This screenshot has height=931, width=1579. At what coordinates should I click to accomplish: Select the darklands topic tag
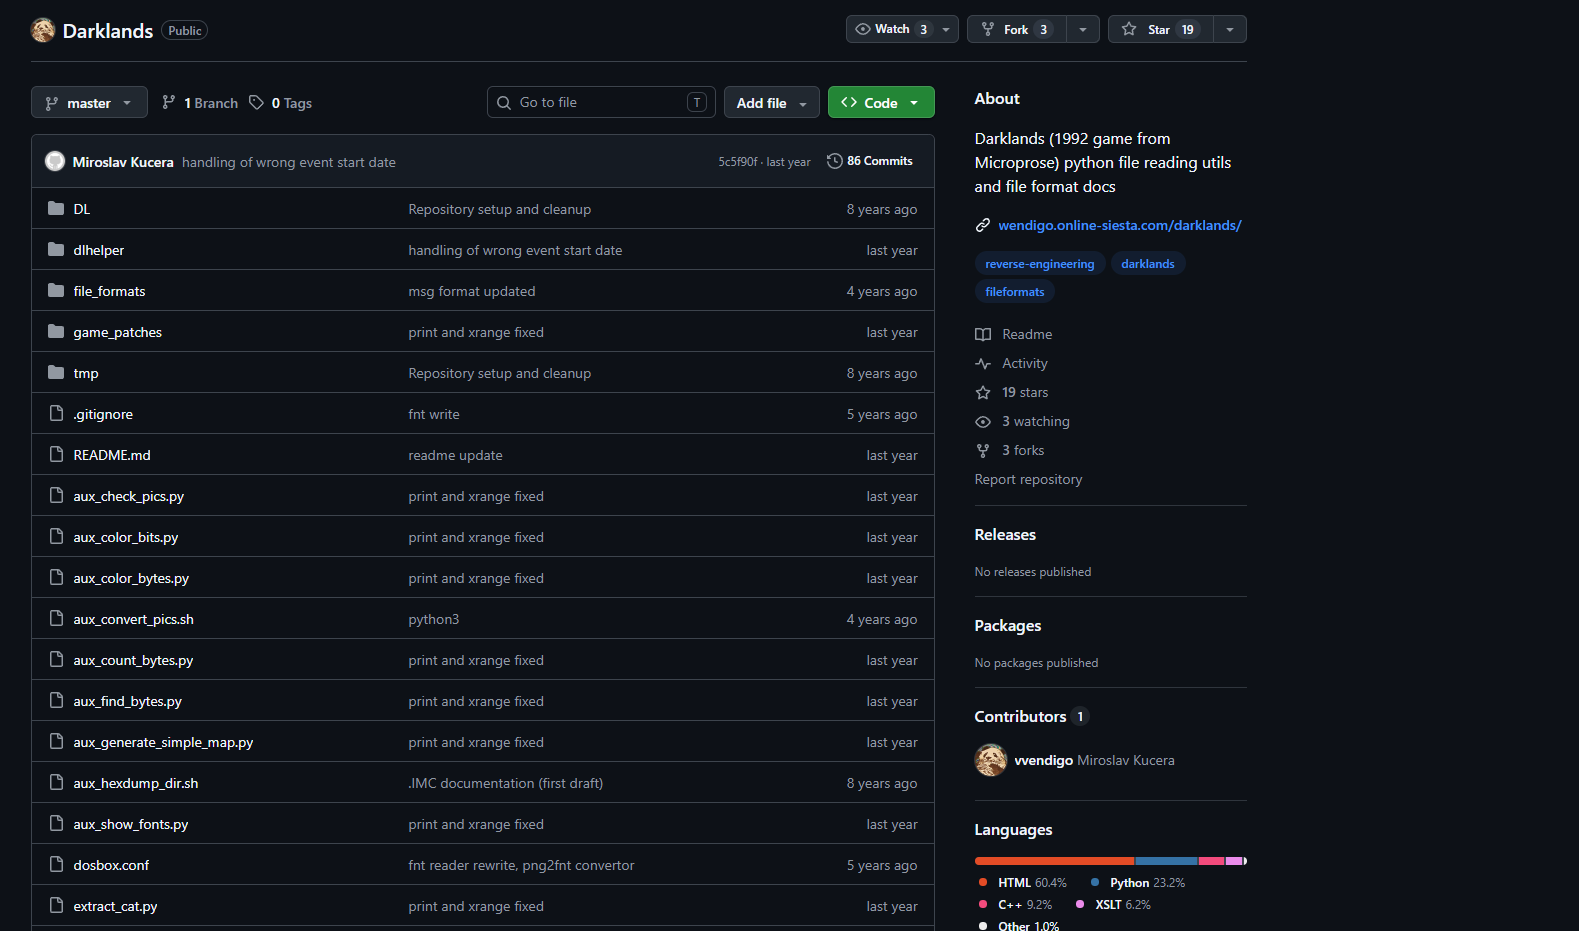(1148, 263)
